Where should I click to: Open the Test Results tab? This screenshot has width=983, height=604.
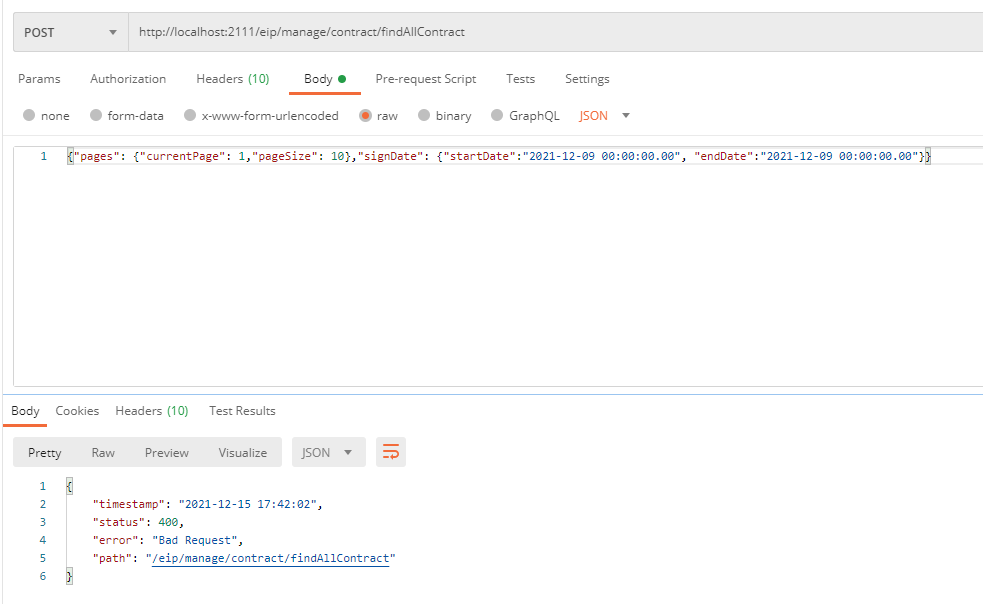click(x=241, y=410)
